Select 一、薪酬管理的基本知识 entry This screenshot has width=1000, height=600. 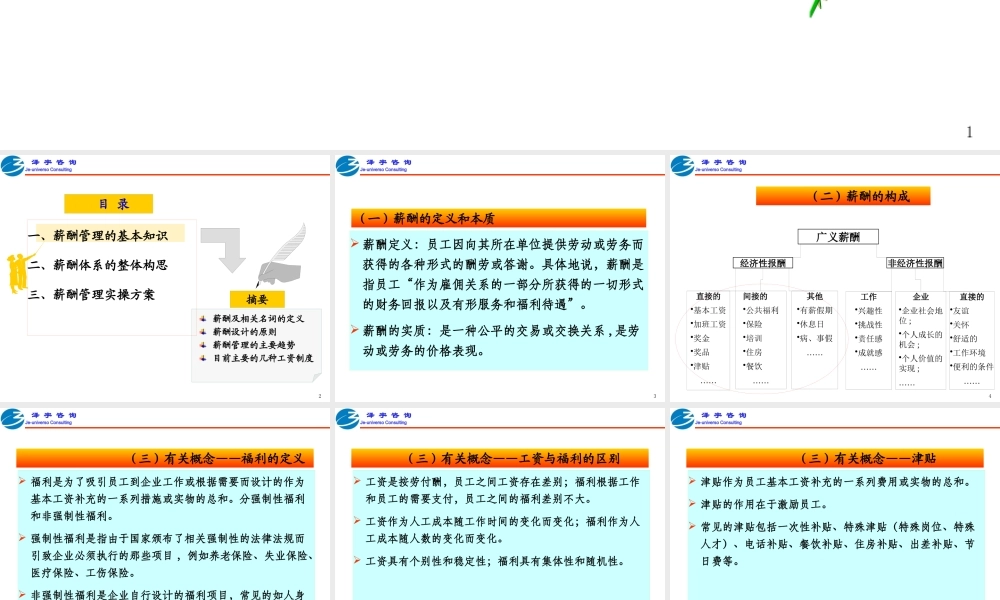click(98, 235)
